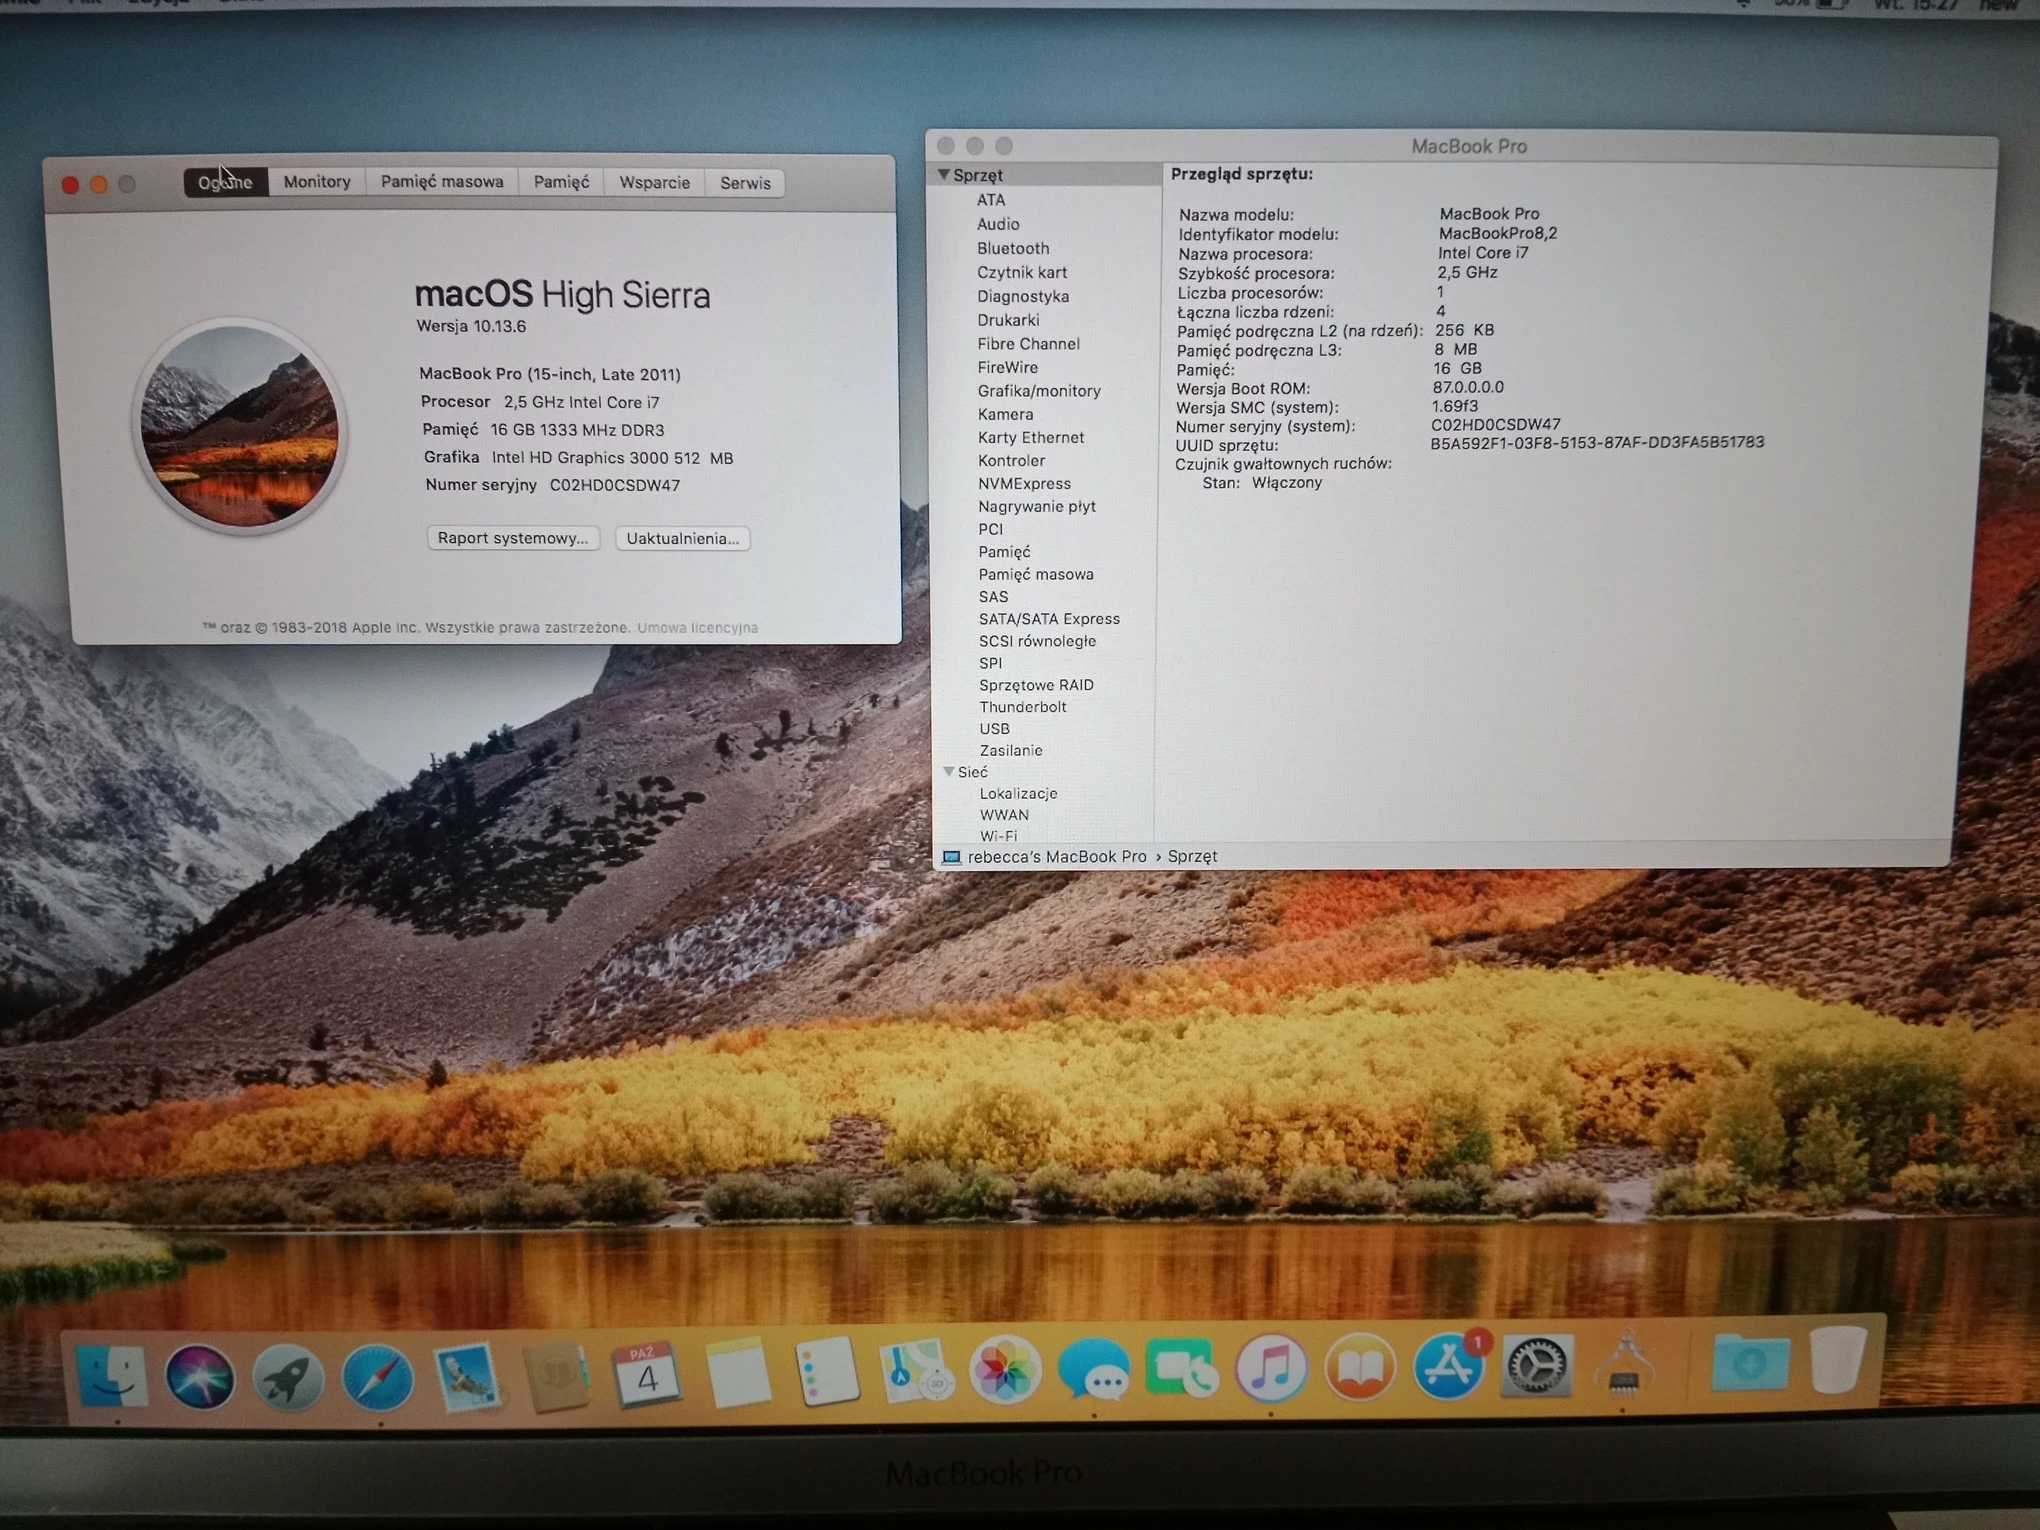This screenshot has height=1530, width=2040.
Task: Open Photos from the Dock
Action: 1005,1373
